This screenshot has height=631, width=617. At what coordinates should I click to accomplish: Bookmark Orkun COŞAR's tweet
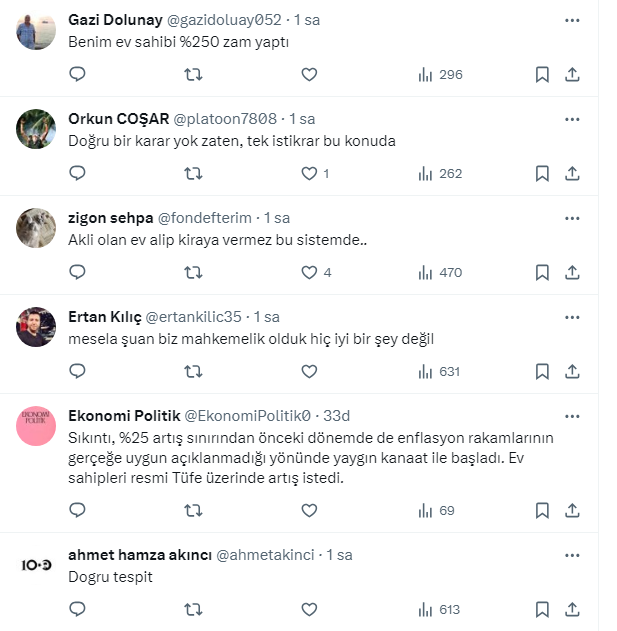click(542, 173)
